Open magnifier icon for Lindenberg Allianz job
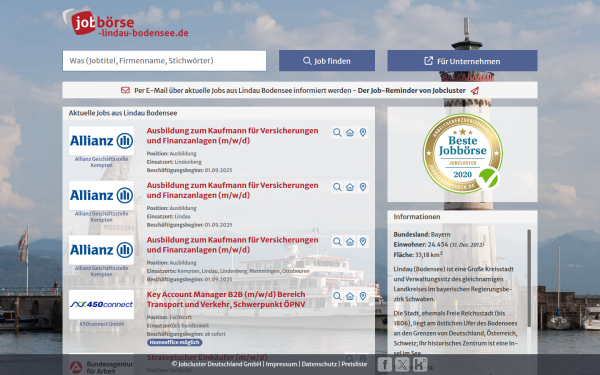 [x=337, y=132]
